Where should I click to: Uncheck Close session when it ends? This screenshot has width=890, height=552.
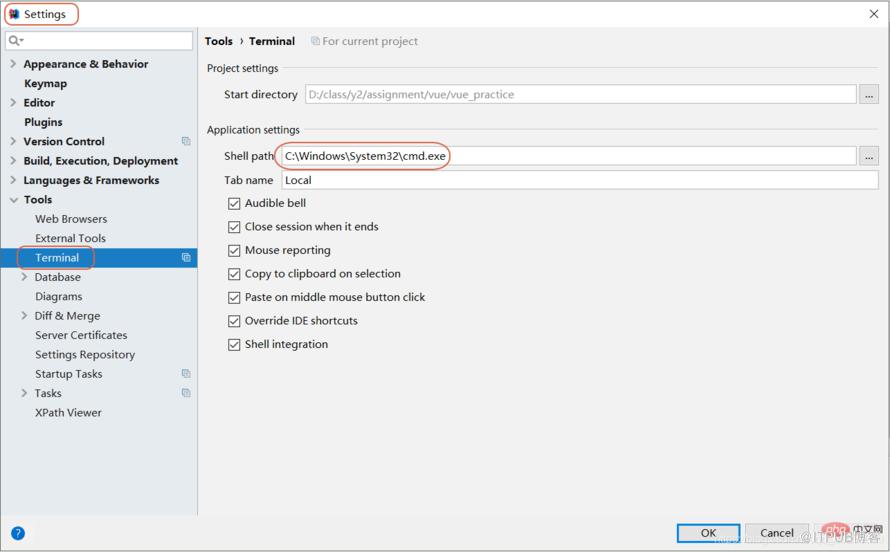coord(234,227)
